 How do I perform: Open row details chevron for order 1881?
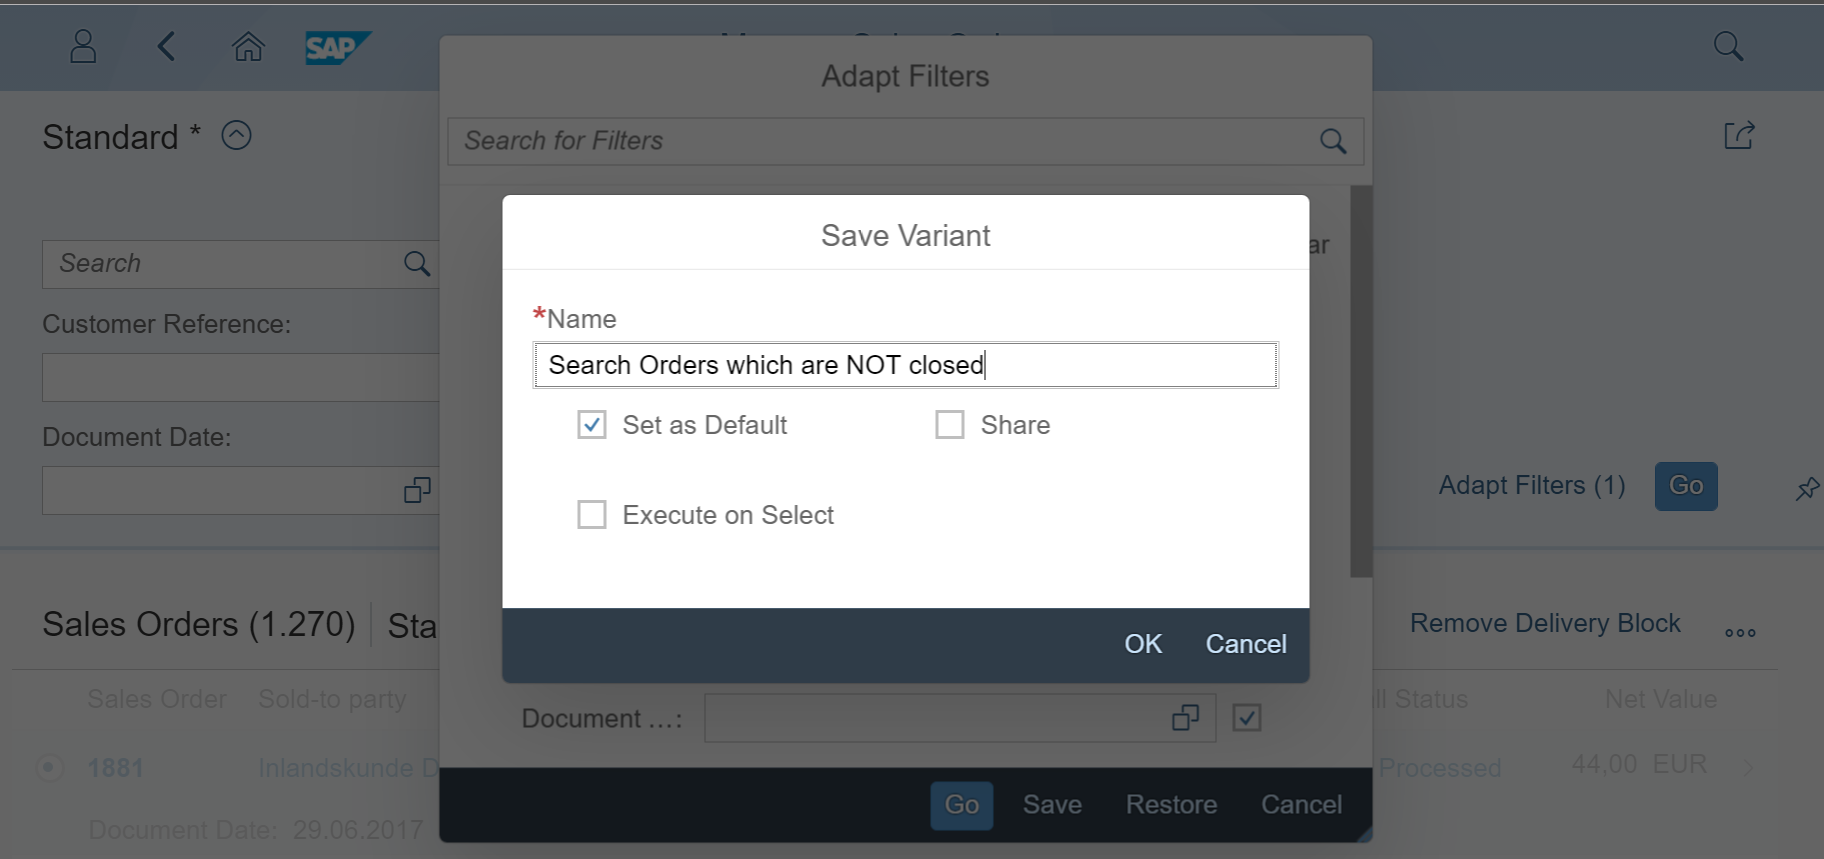1749,767
